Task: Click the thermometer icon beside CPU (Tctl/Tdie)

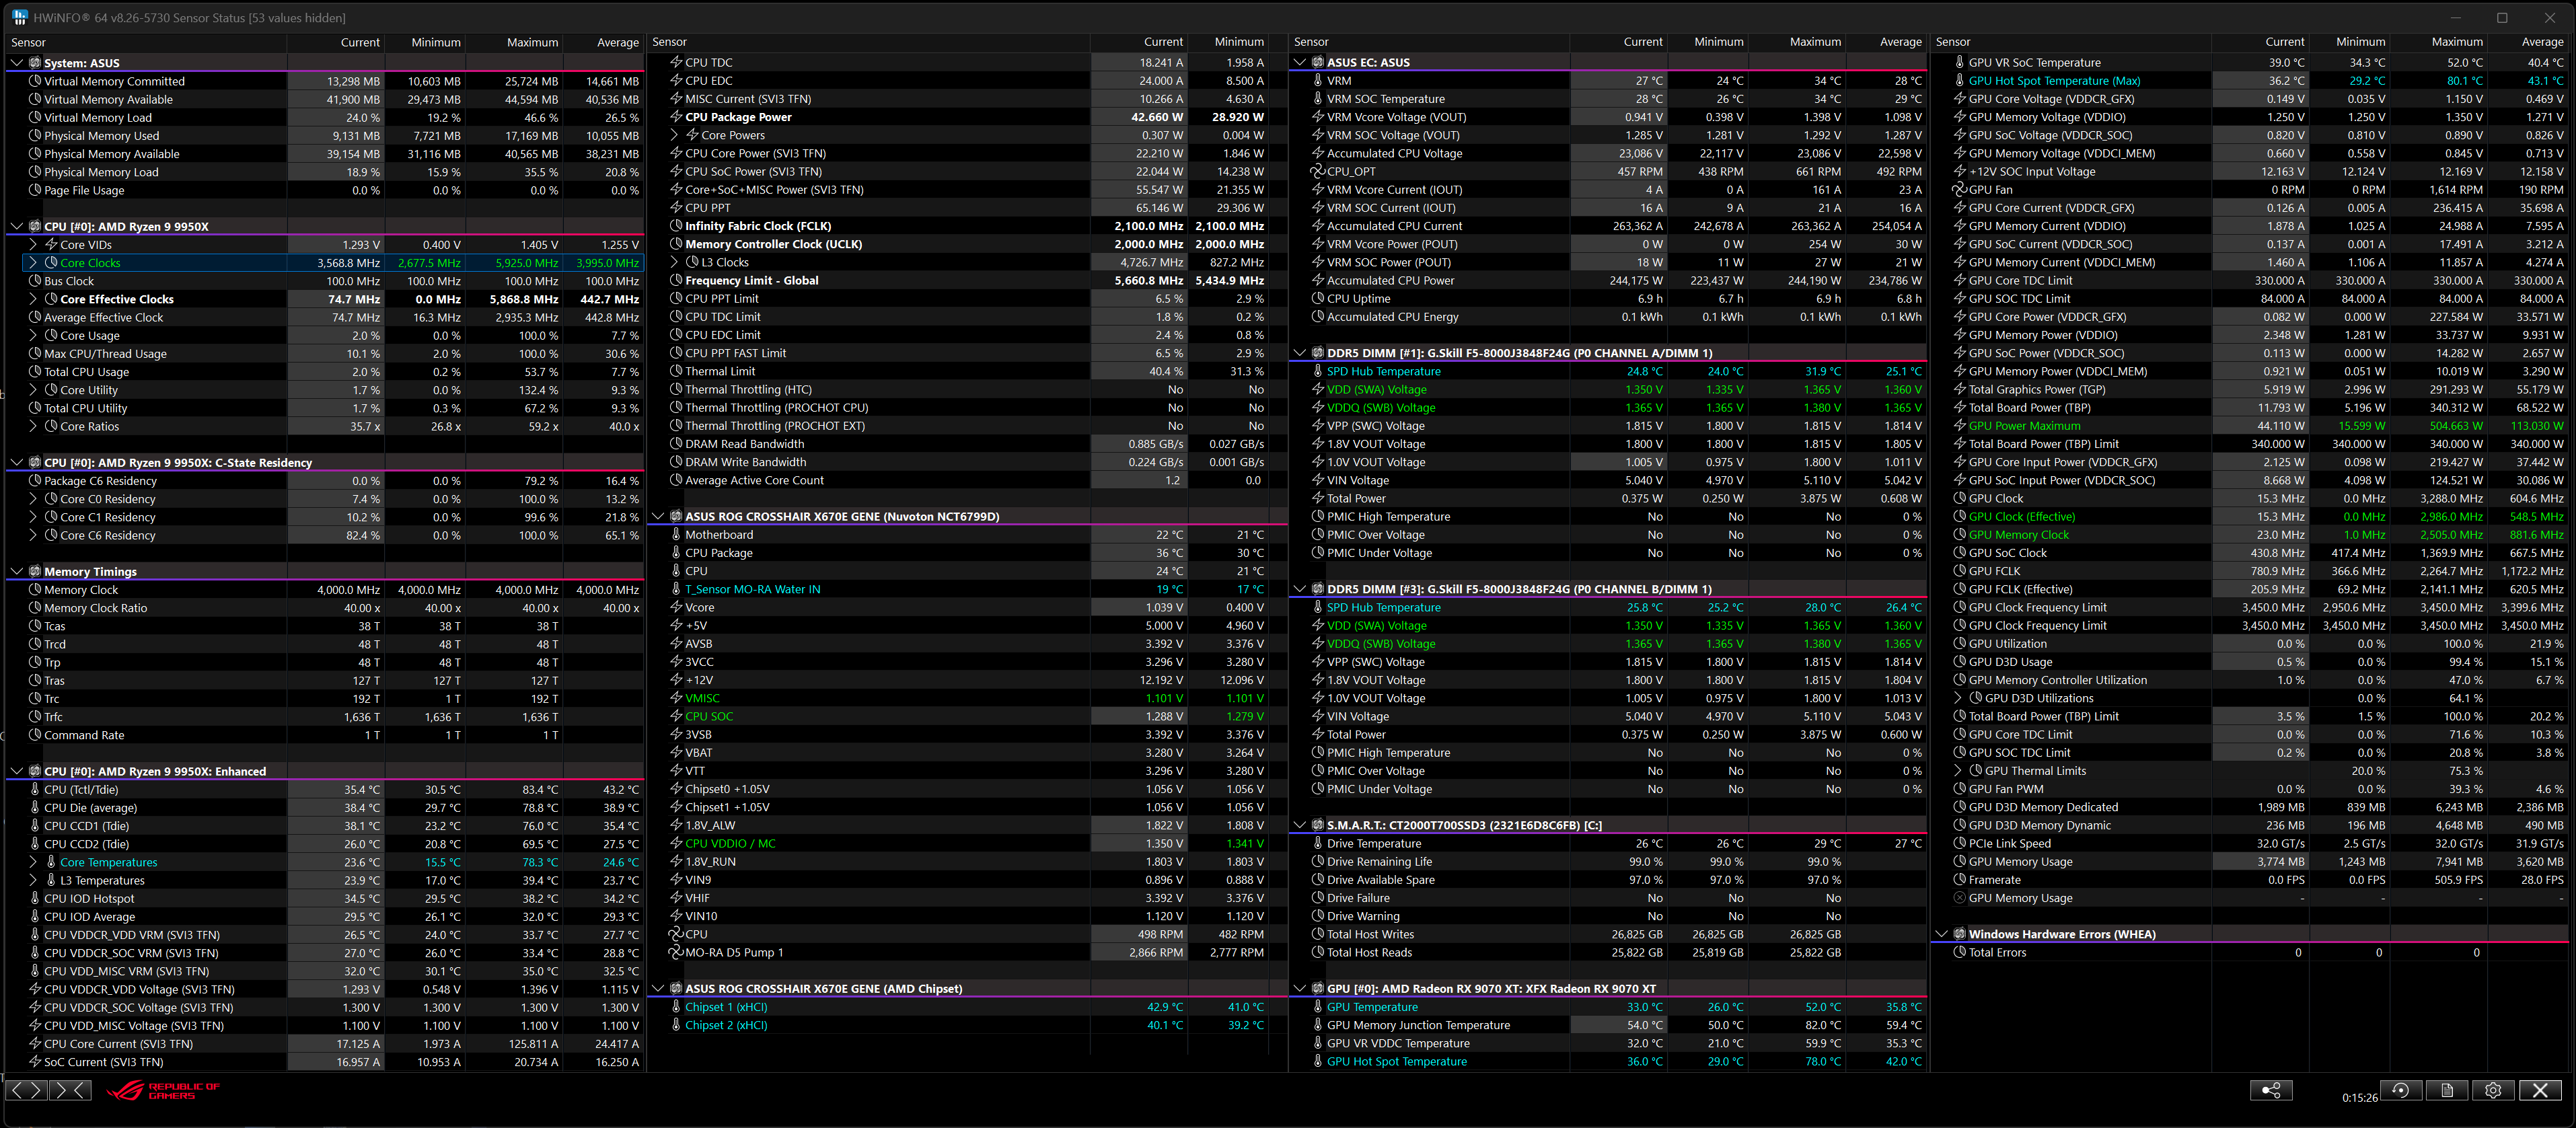Action: 35,790
